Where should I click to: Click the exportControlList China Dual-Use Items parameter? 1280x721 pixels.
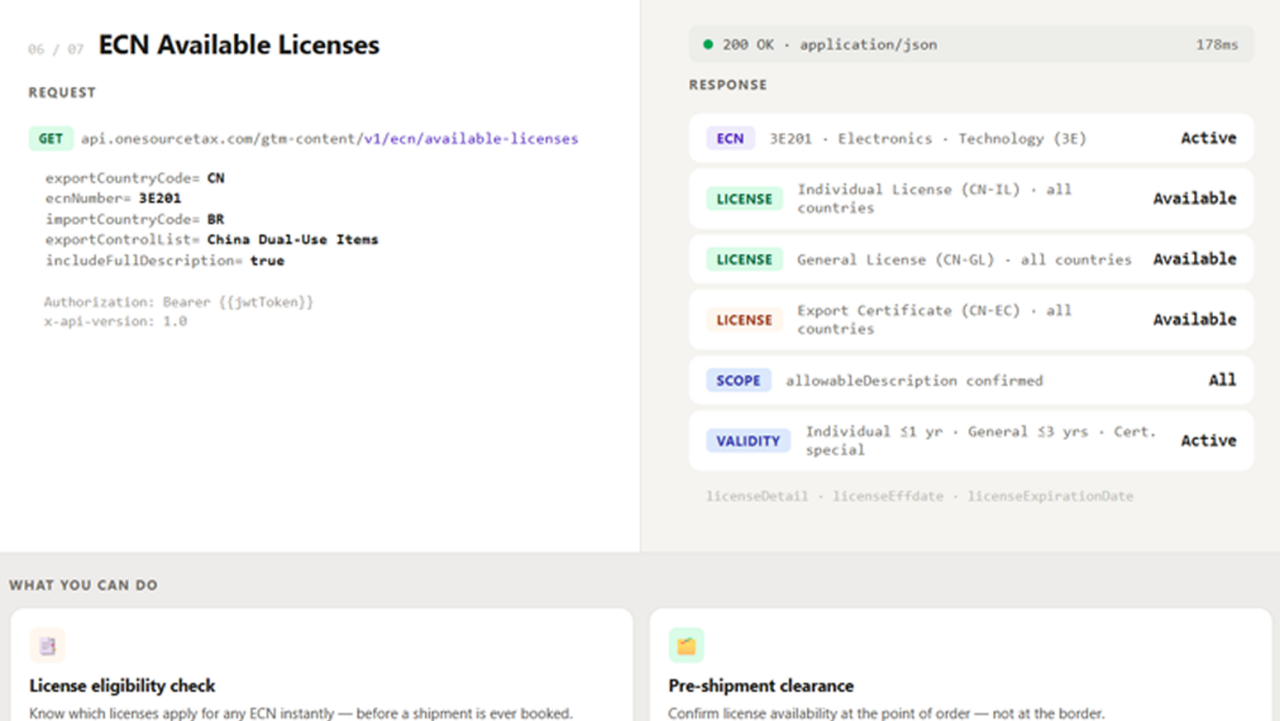click(x=212, y=239)
